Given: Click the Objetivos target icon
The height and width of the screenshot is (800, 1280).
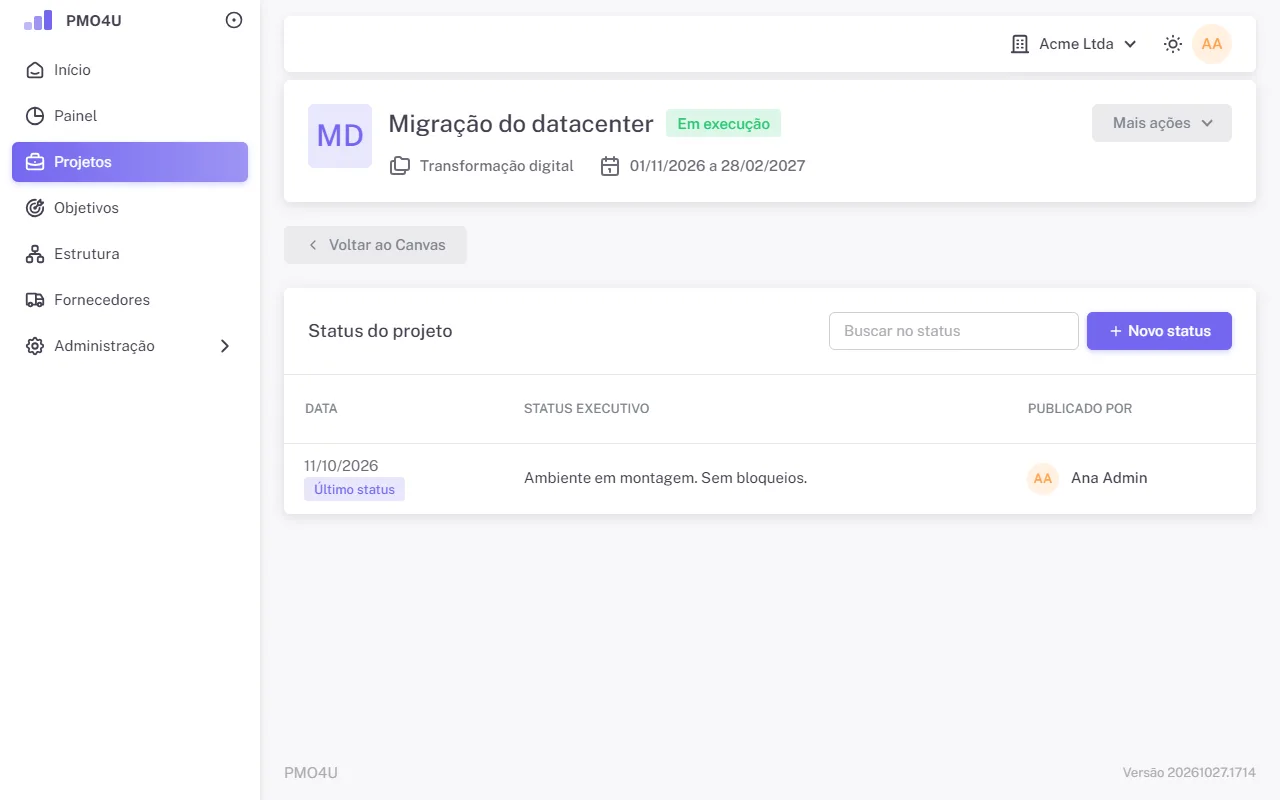Looking at the screenshot, I should [x=35, y=208].
